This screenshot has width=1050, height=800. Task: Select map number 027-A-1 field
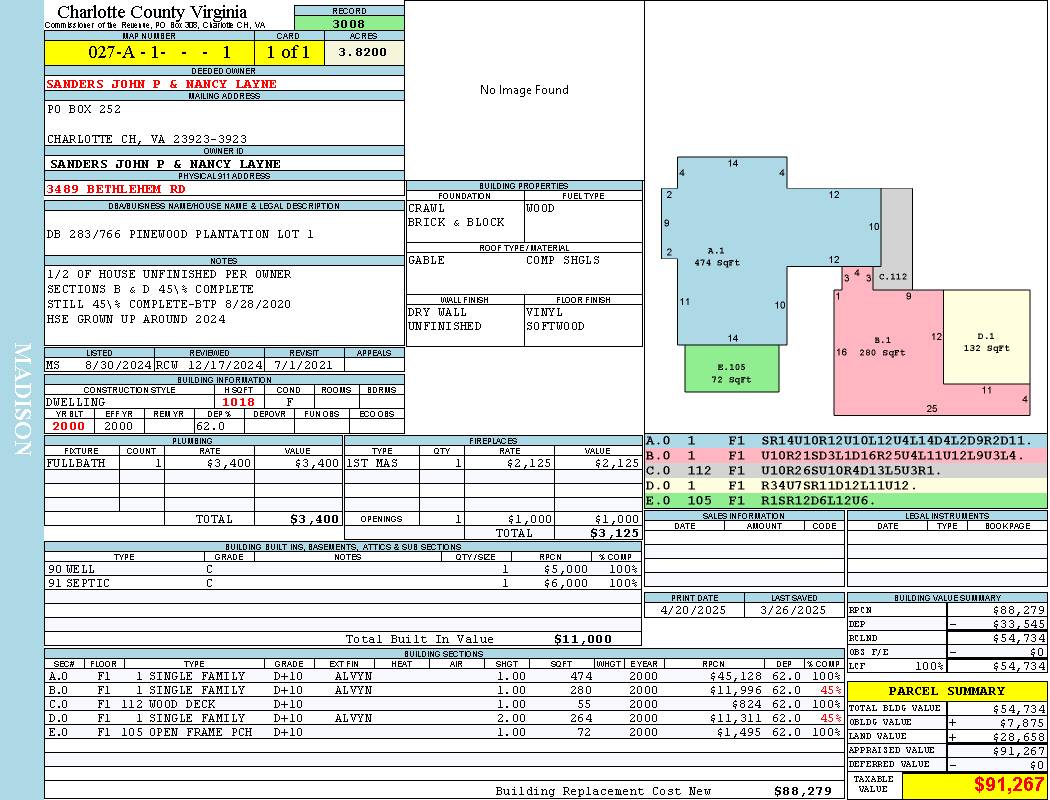(x=149, y=52)
